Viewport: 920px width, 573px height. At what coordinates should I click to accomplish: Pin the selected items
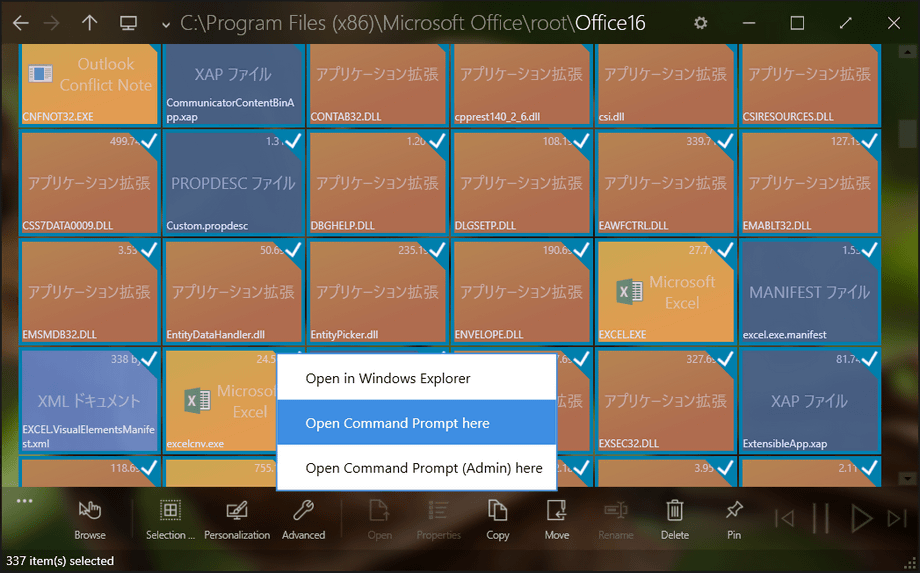tap(734, 520)
